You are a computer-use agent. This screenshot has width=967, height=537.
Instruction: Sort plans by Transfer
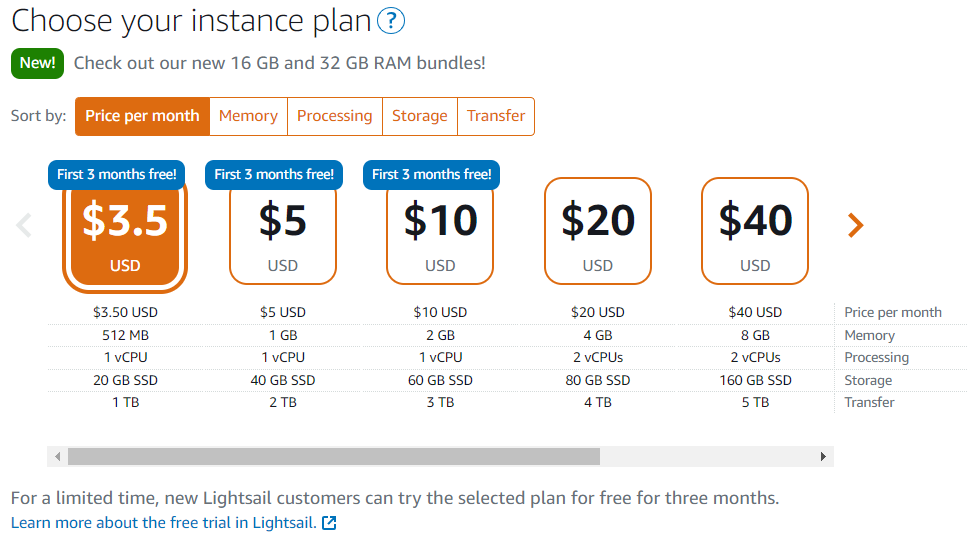pos(496,116)
